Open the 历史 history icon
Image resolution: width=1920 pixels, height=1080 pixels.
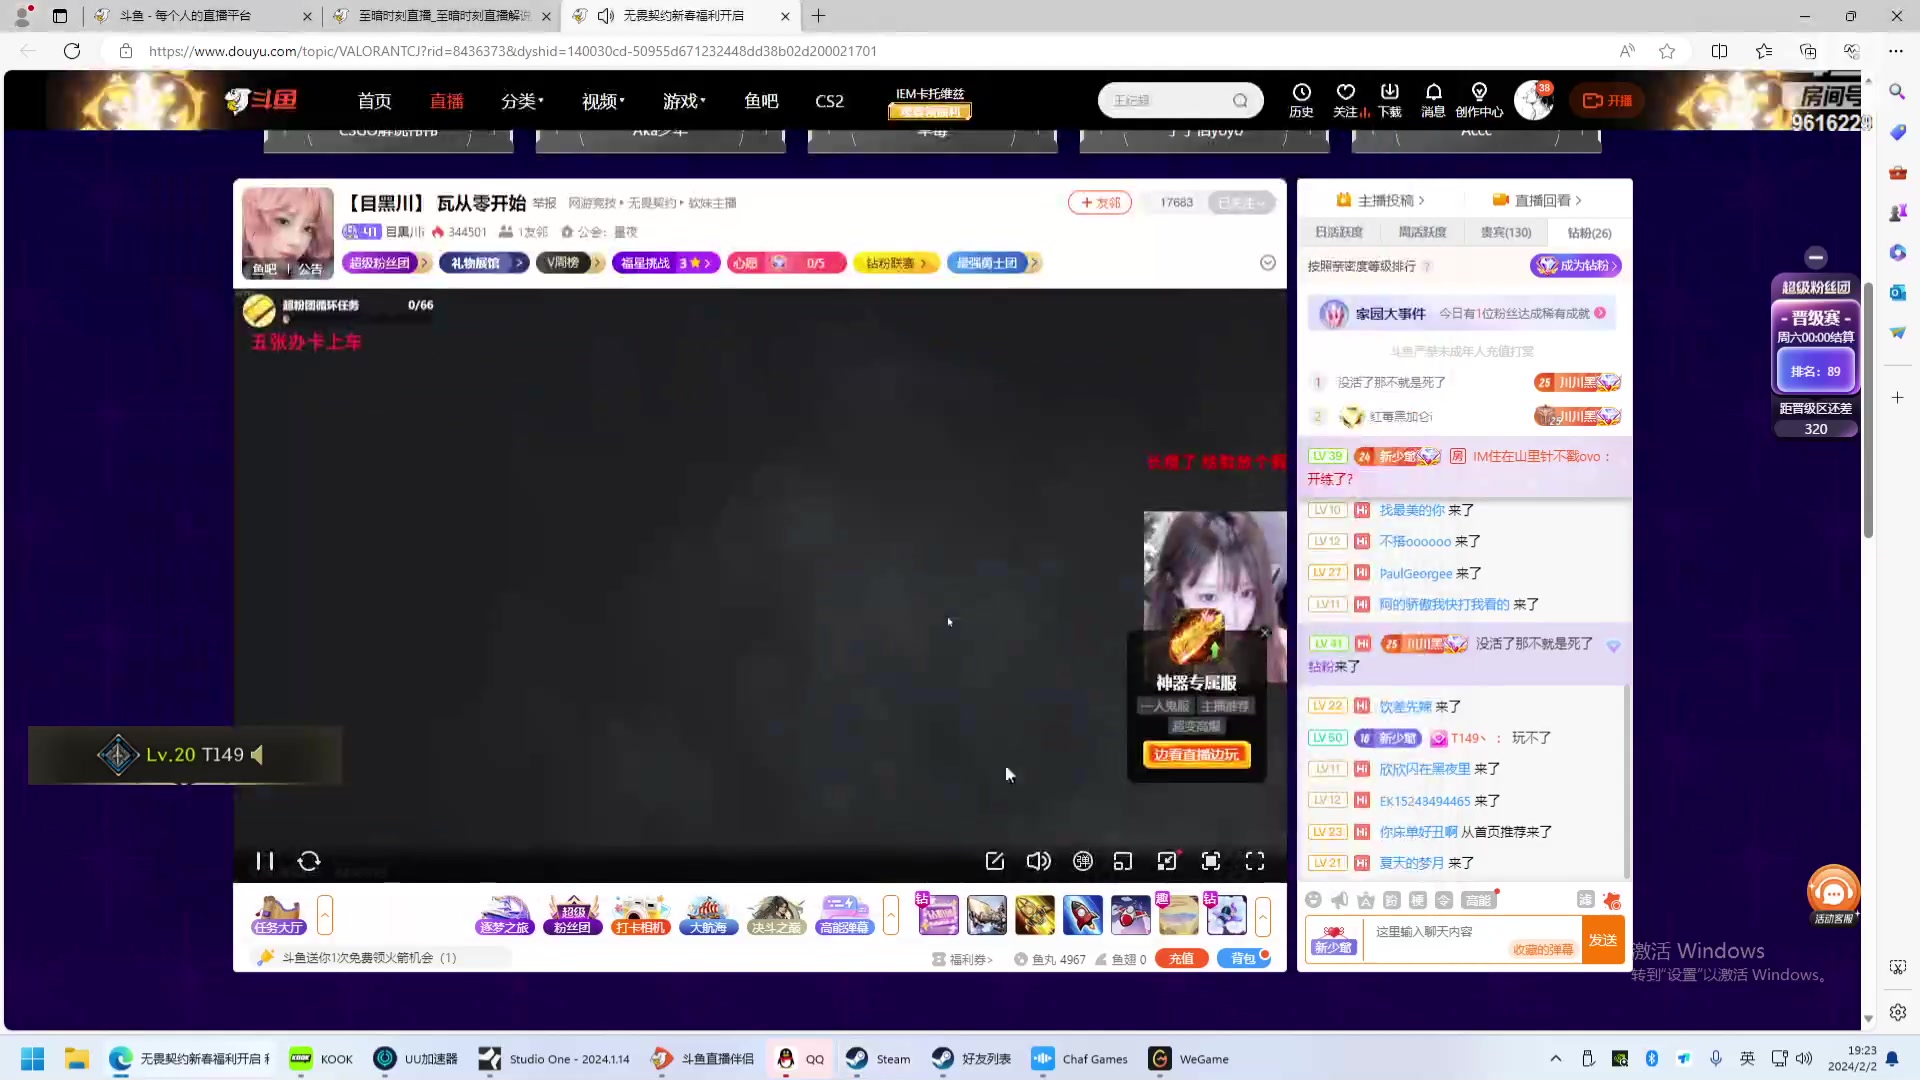(1301, 100)
